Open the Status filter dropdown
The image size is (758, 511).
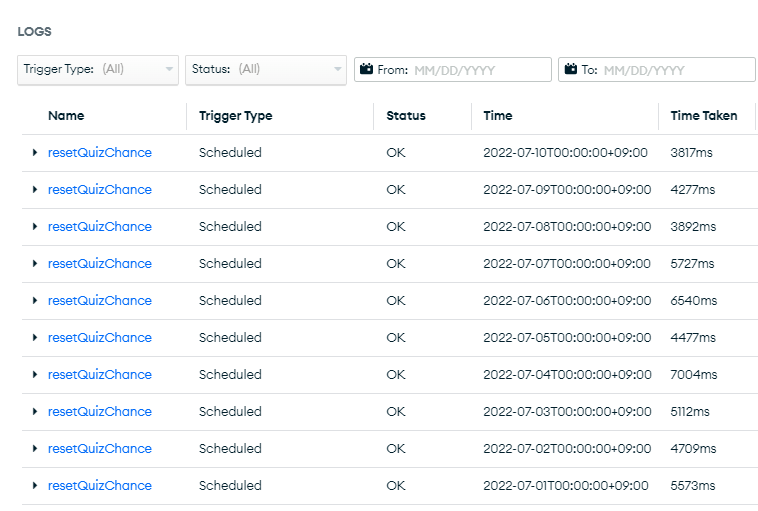[x=266, y=70]
